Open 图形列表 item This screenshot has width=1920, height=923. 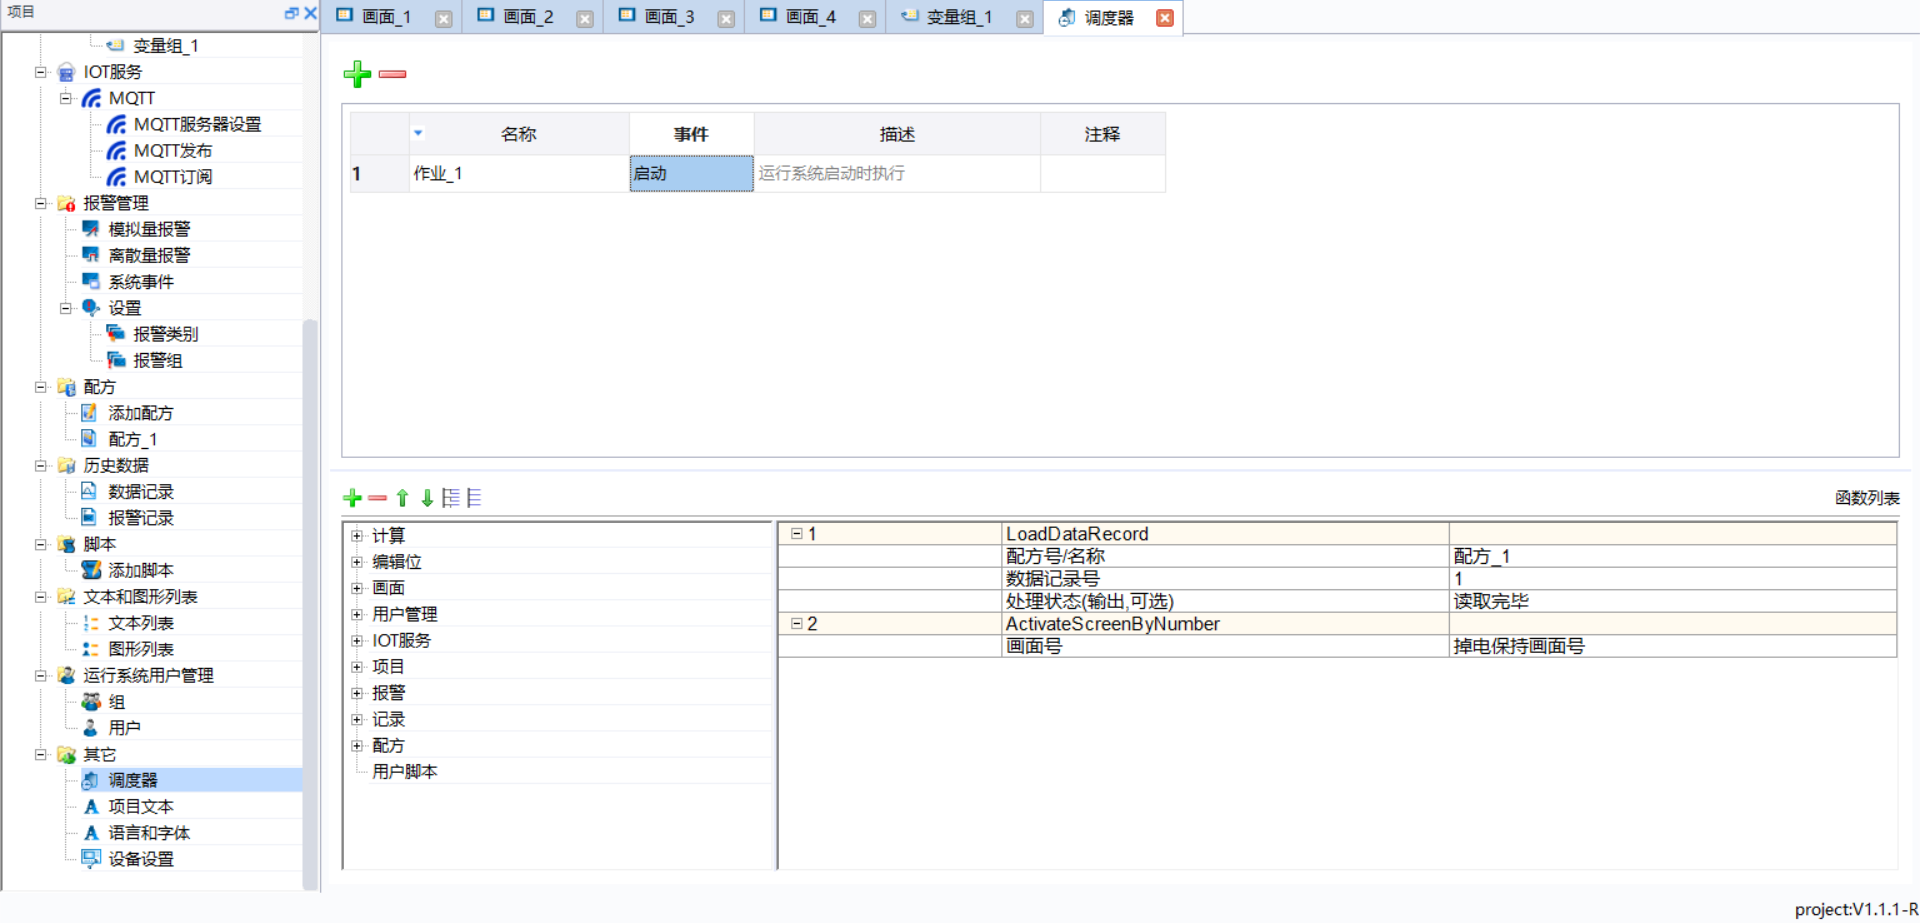[140, 649]
